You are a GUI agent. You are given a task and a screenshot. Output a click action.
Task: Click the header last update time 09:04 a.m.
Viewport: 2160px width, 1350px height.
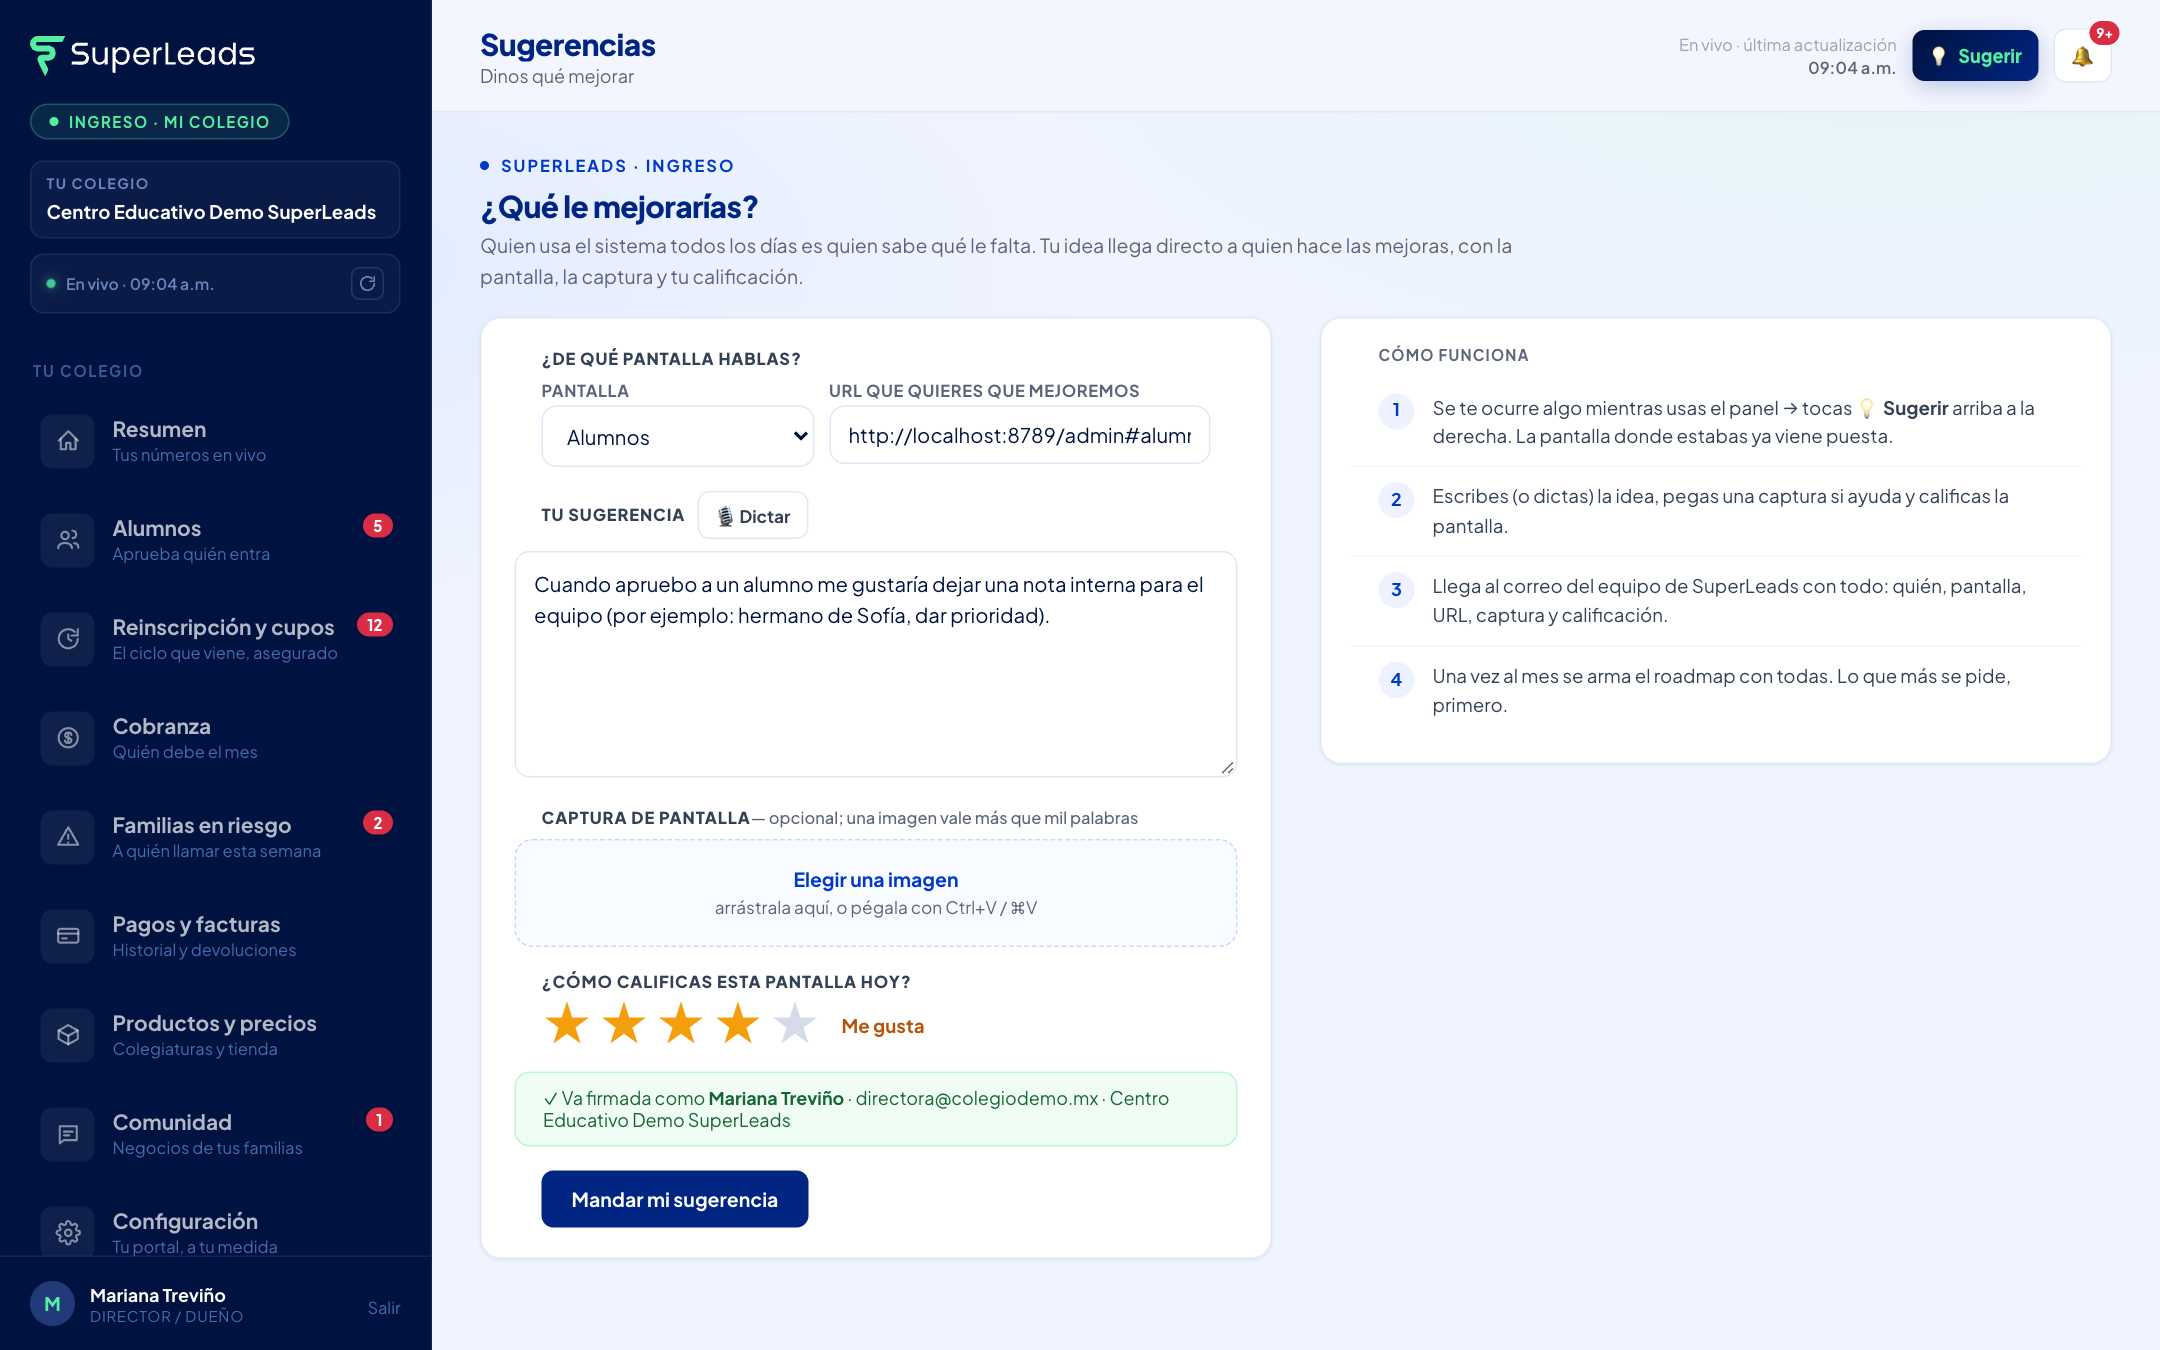tap(1852, 68)
